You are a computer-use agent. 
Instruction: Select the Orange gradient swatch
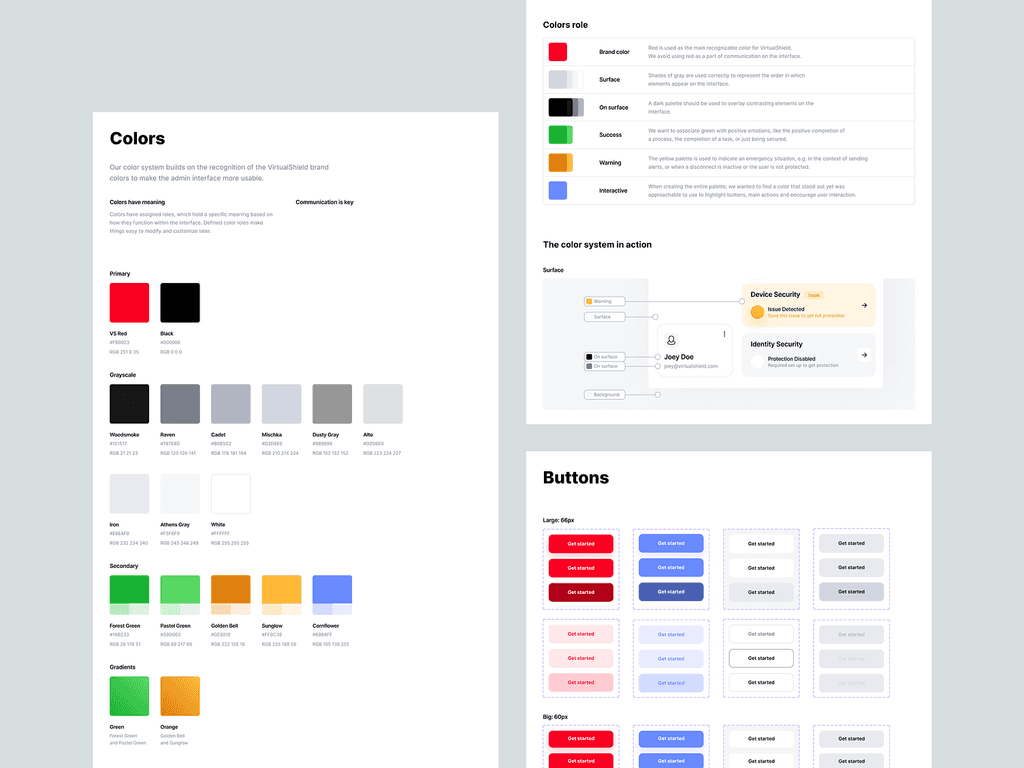tap(180, 695)
